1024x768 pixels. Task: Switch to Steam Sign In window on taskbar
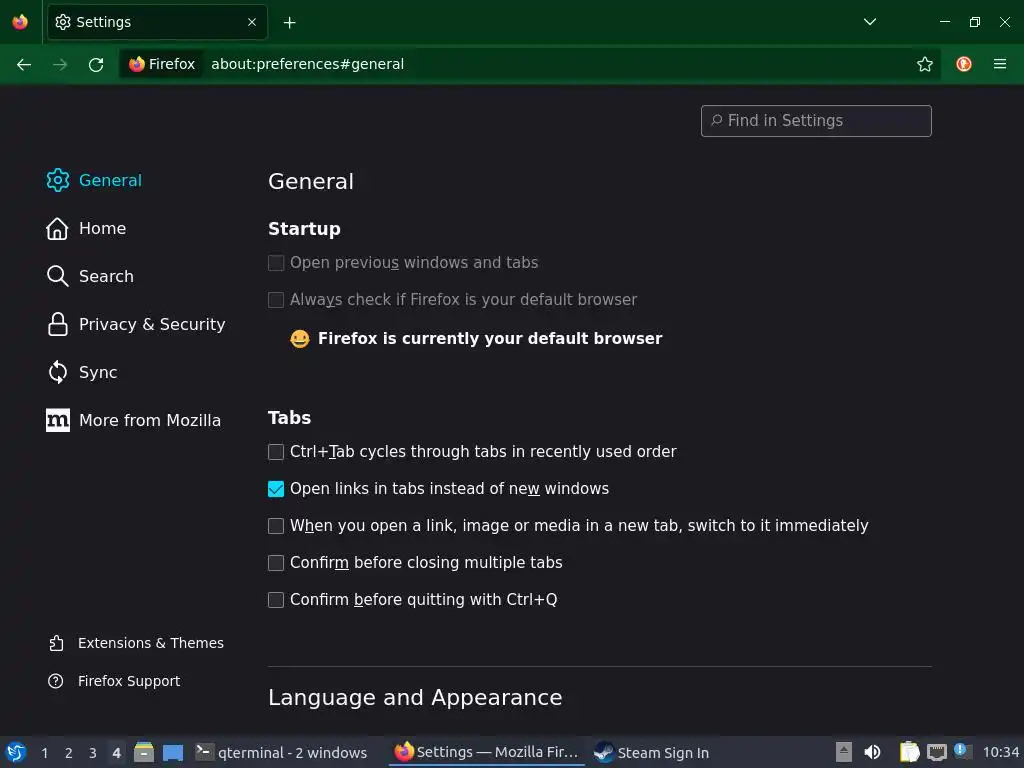click(652, 753)
